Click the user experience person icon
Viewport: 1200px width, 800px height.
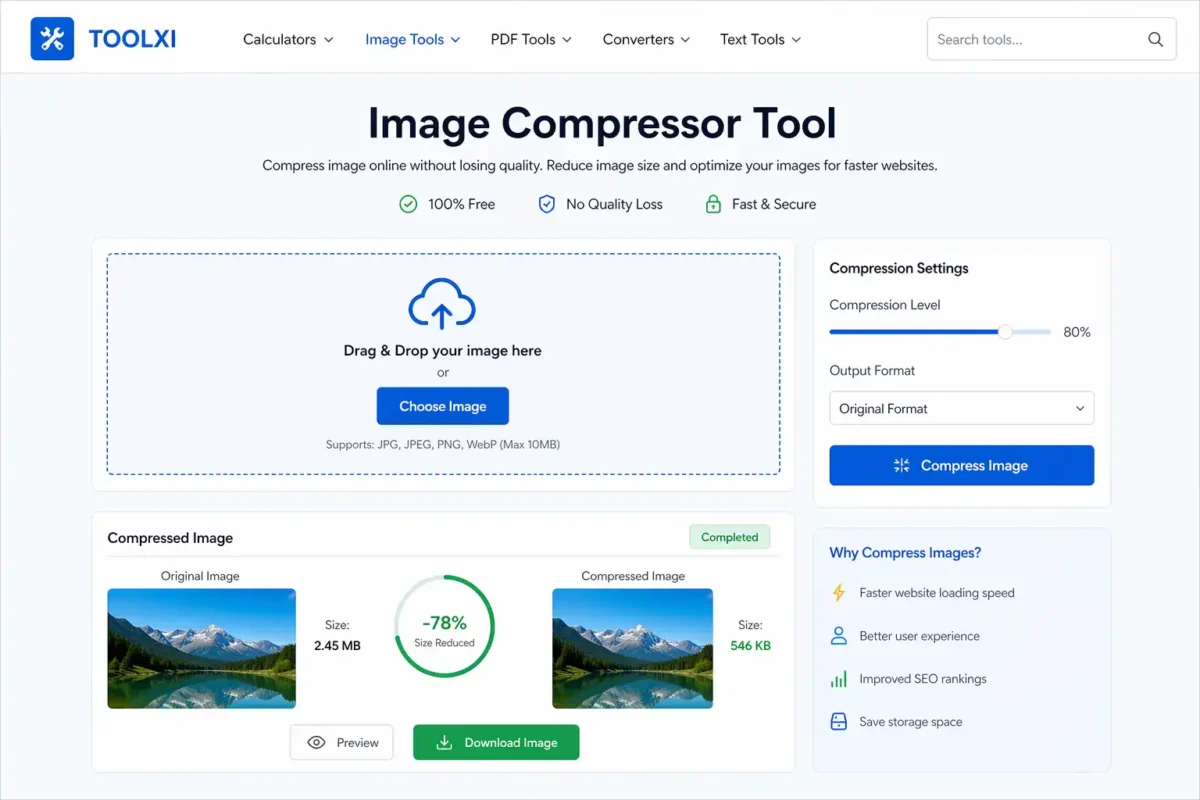click(x=839, y=636)
